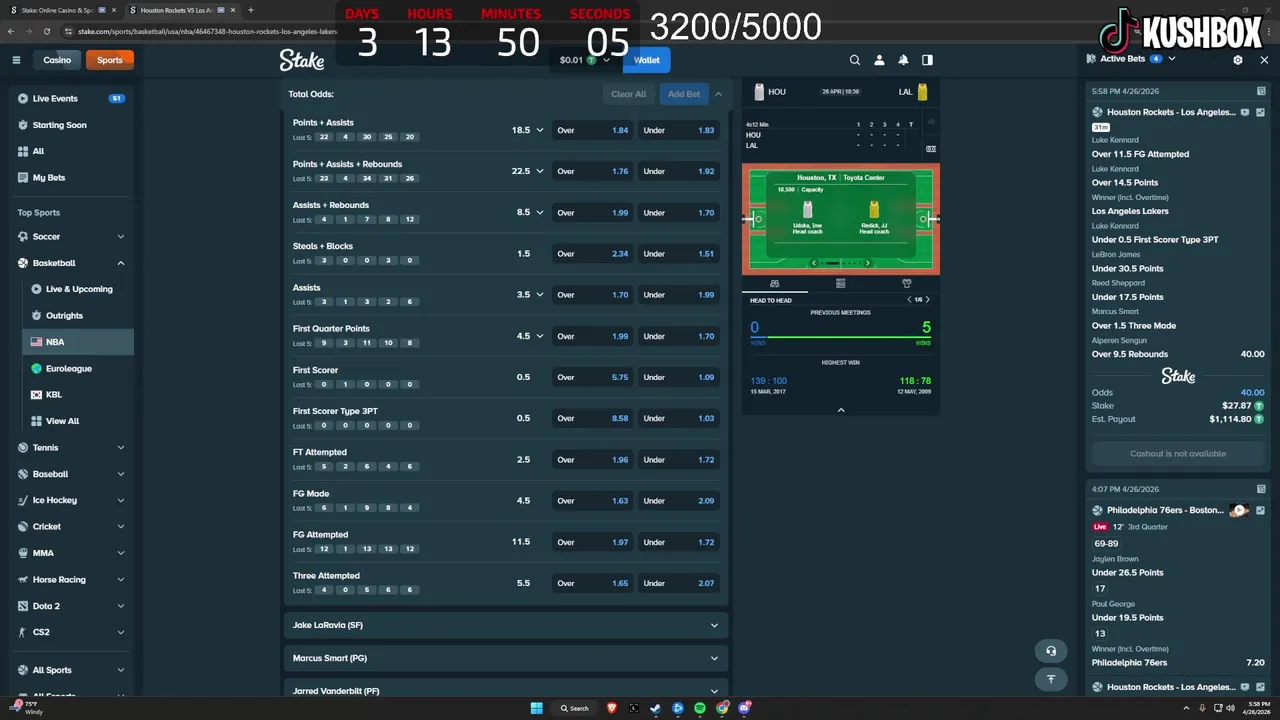Open the Windows Start button
Viewport: 1280px width, 720px height.
pos(536,708)
